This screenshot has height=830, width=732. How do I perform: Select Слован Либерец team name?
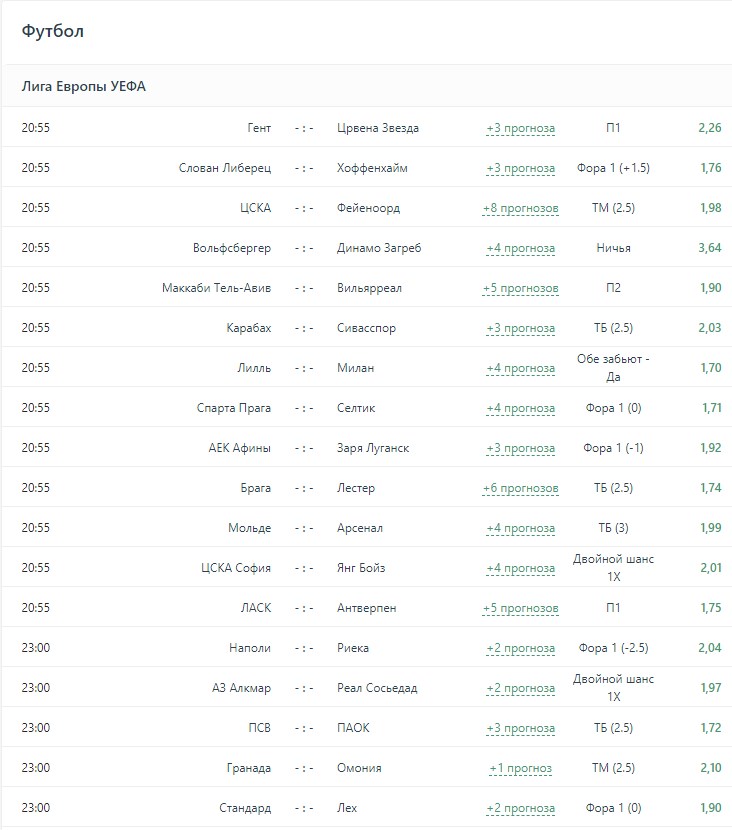pos(225,168)
